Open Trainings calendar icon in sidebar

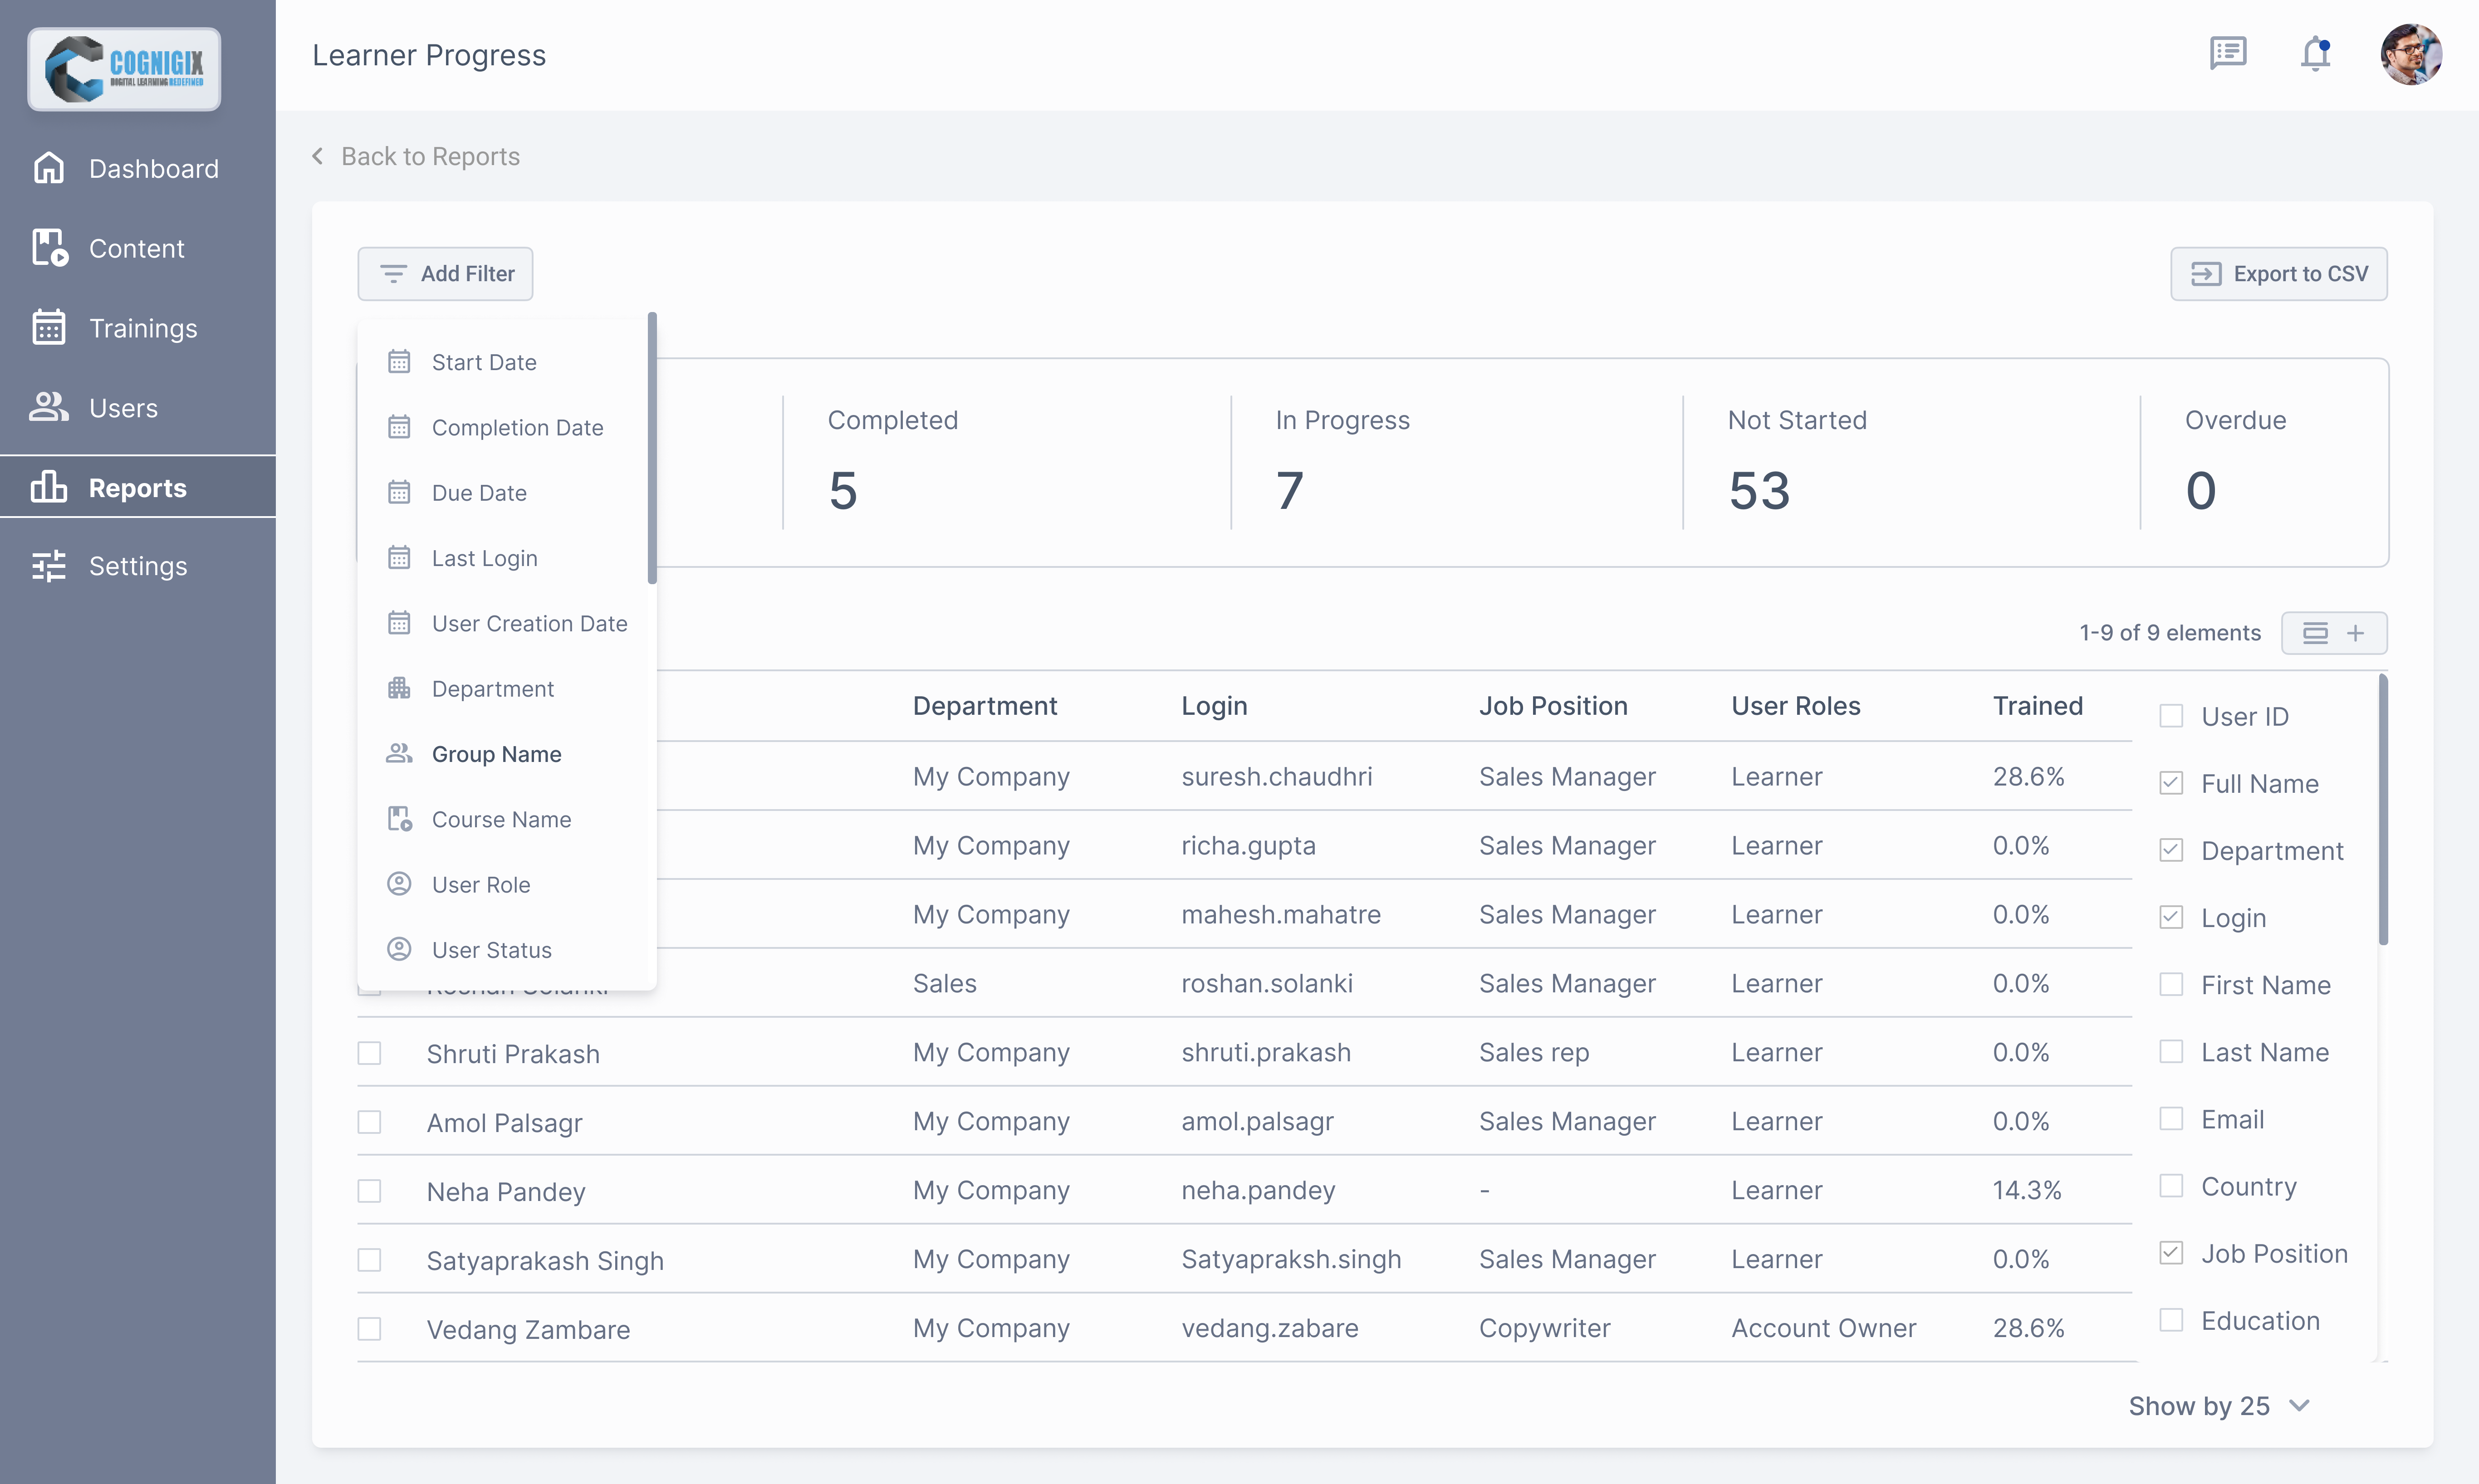tap(48, 328)
